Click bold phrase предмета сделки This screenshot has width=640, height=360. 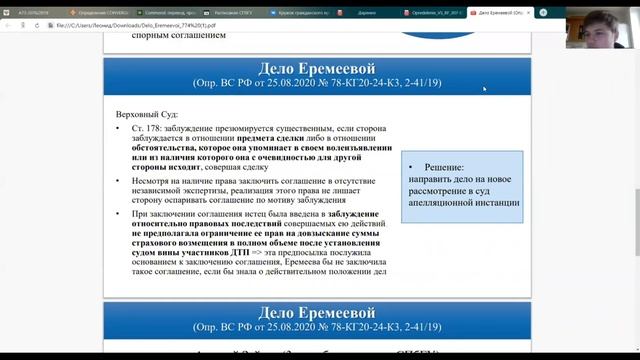(270, 138)
